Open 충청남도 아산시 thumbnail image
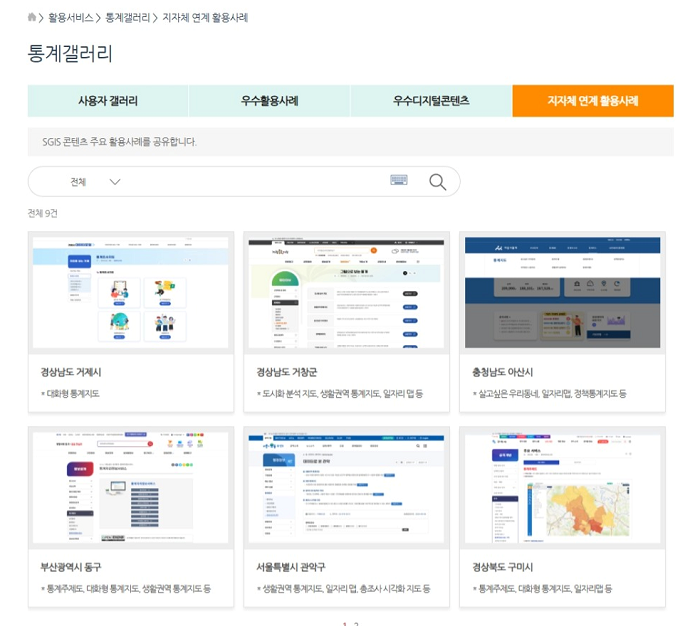 [x=562, y=292]
